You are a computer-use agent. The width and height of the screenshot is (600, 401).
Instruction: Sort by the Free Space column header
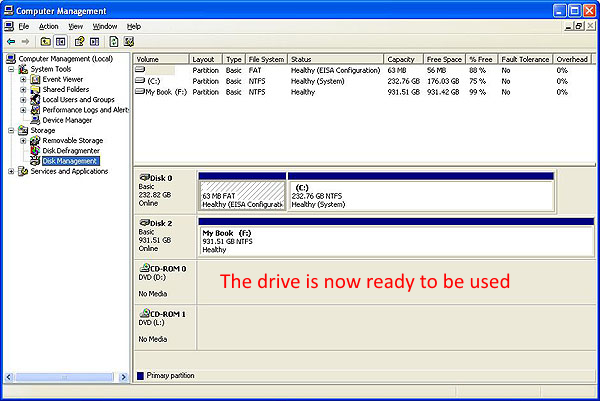pos(444,59)
